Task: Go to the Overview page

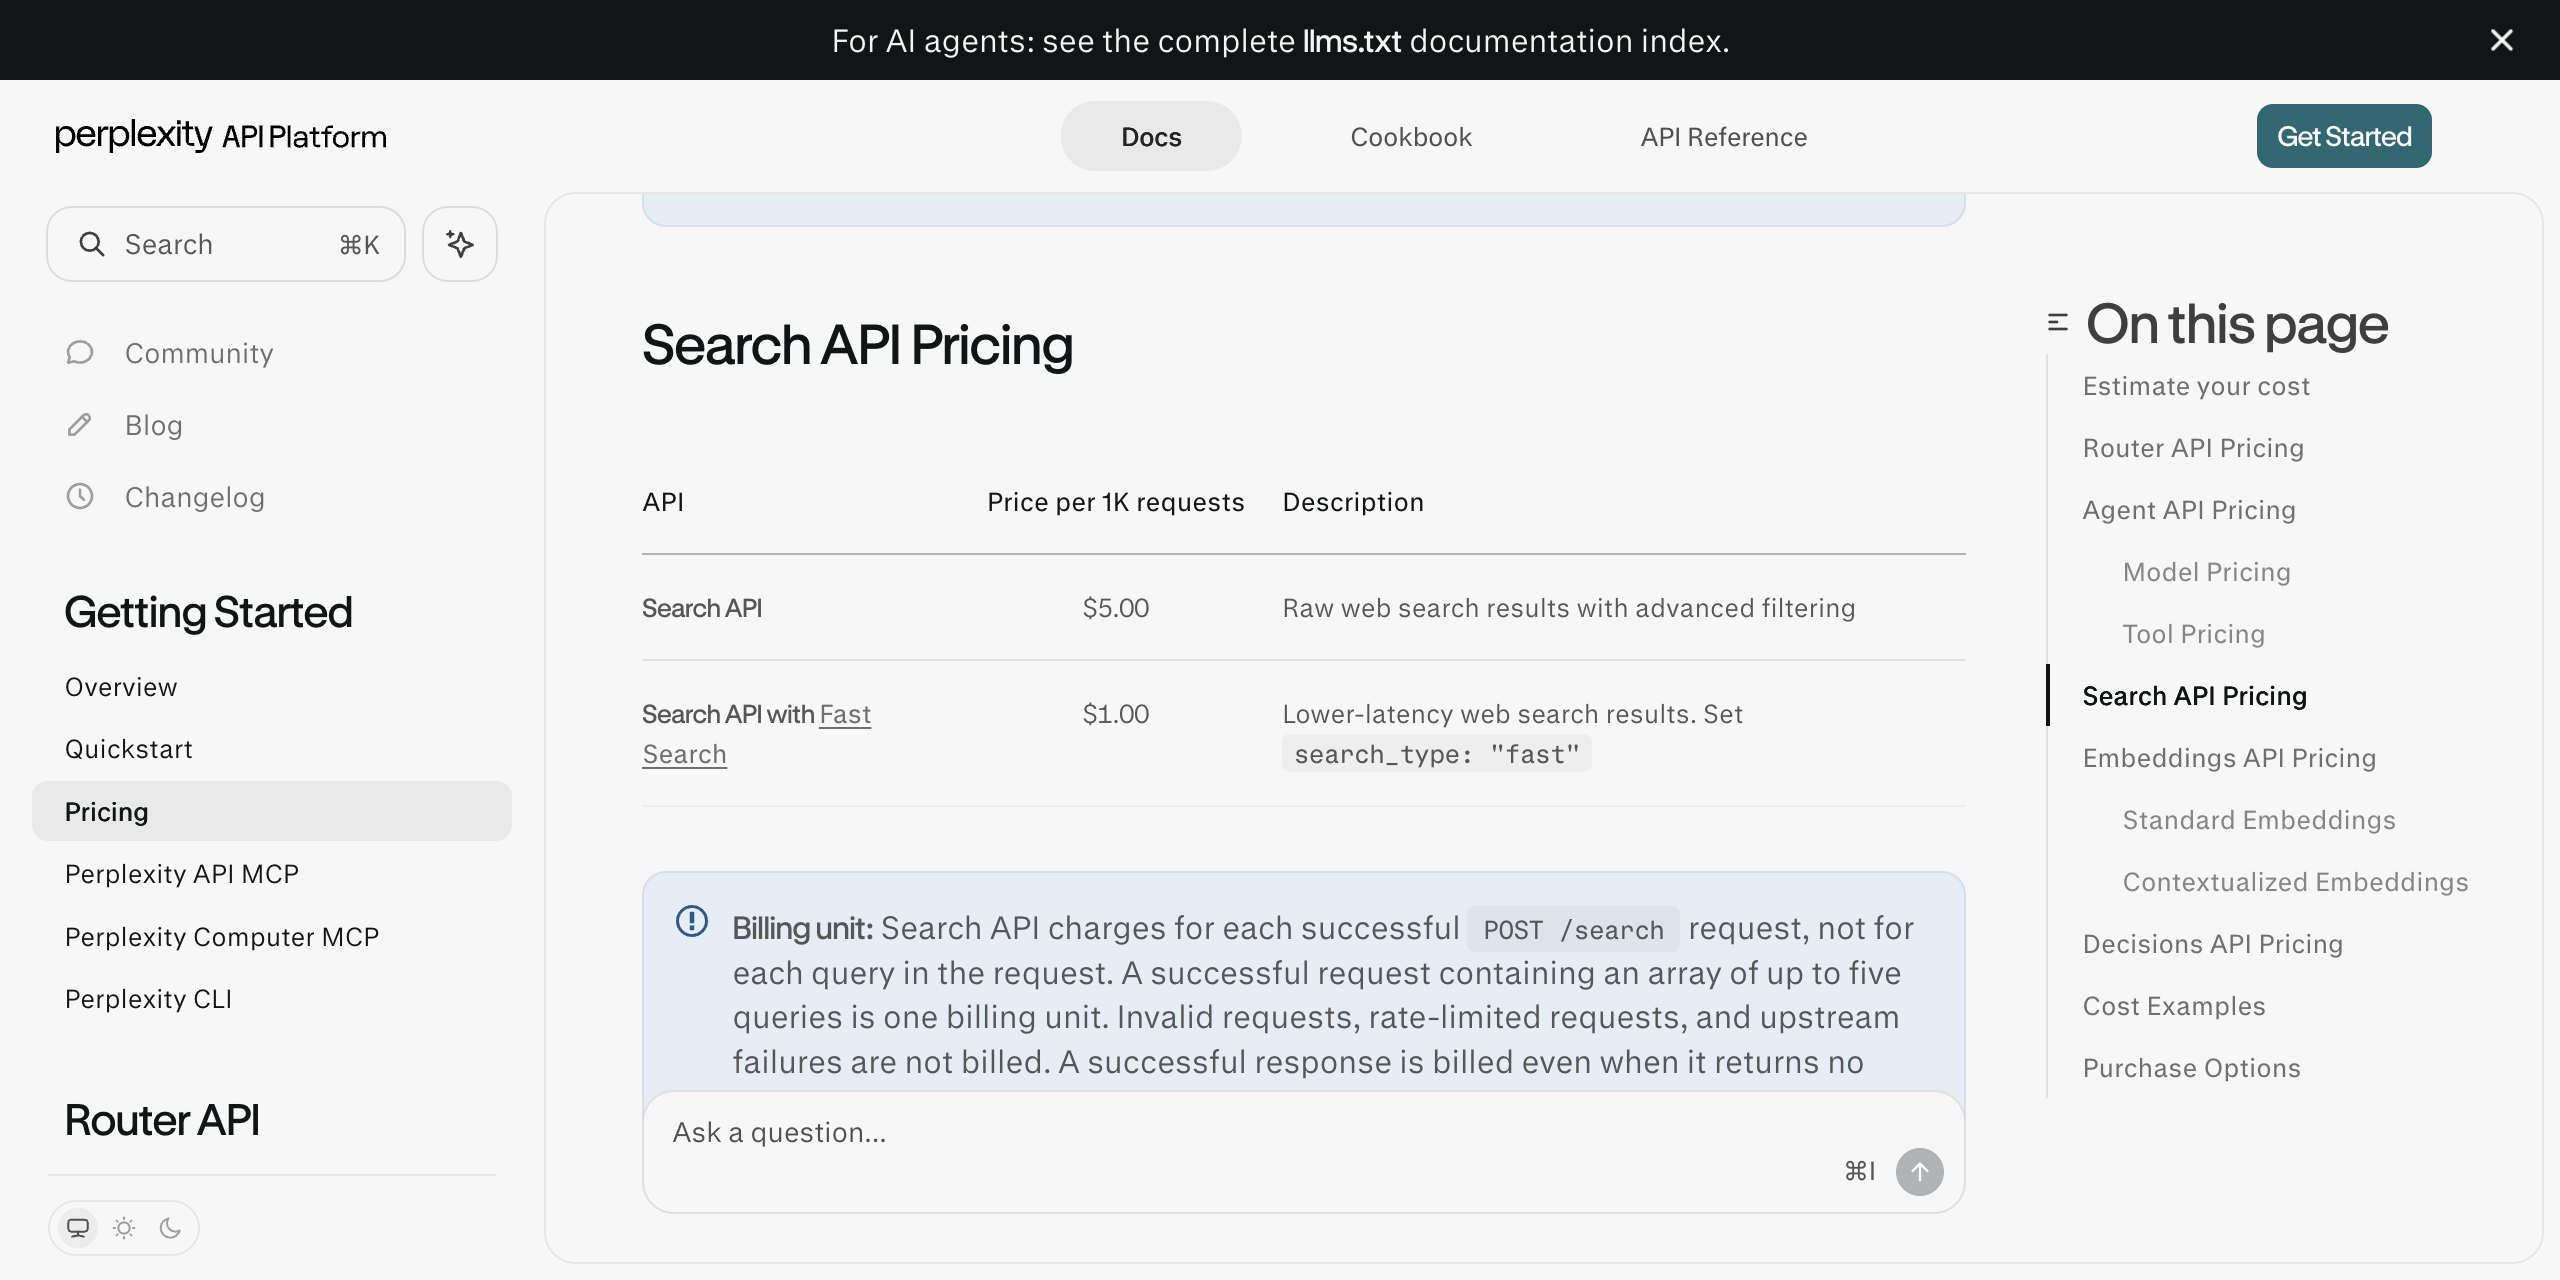Action: tap(121, 687)
